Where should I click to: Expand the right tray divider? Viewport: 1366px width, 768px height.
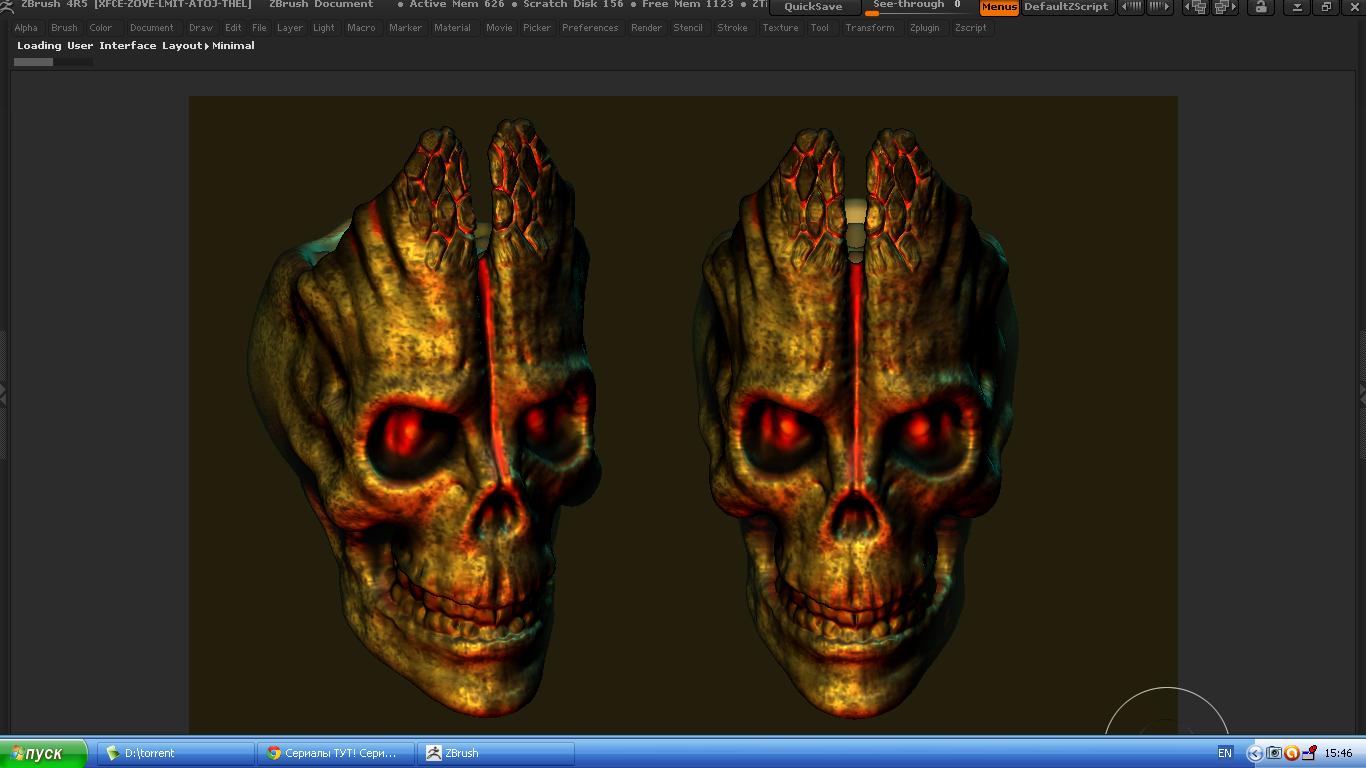click(x=1362, y=396)
